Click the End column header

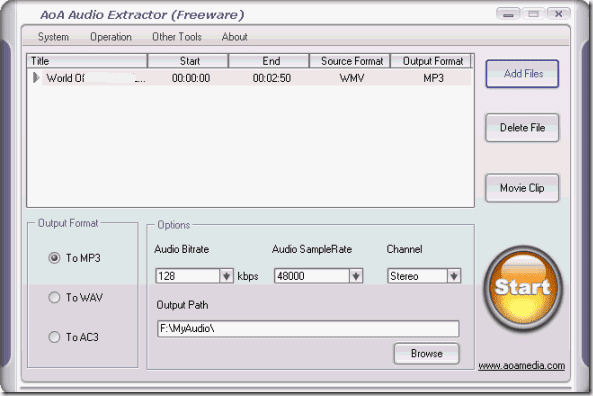[269, 61]
